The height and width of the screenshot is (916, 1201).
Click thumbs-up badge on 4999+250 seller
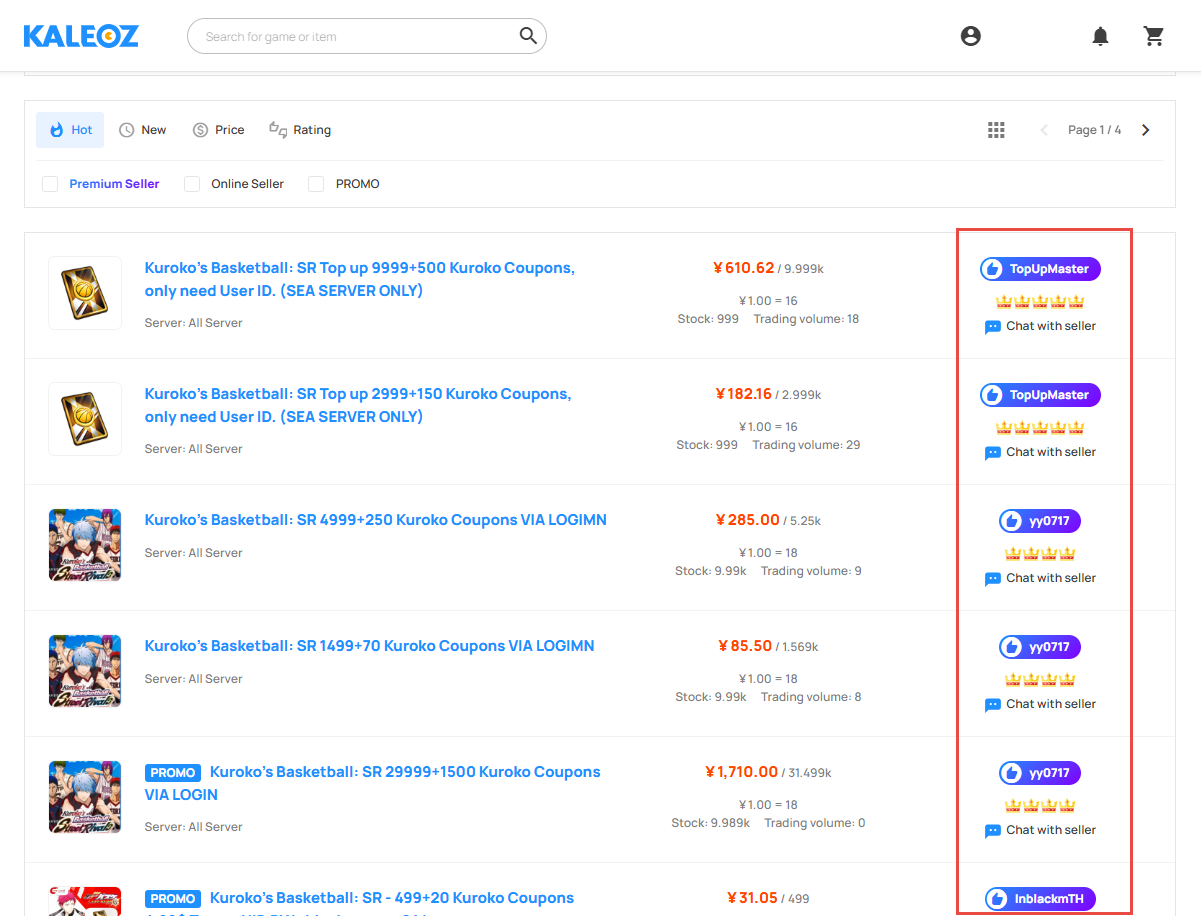click(1011, 521)
